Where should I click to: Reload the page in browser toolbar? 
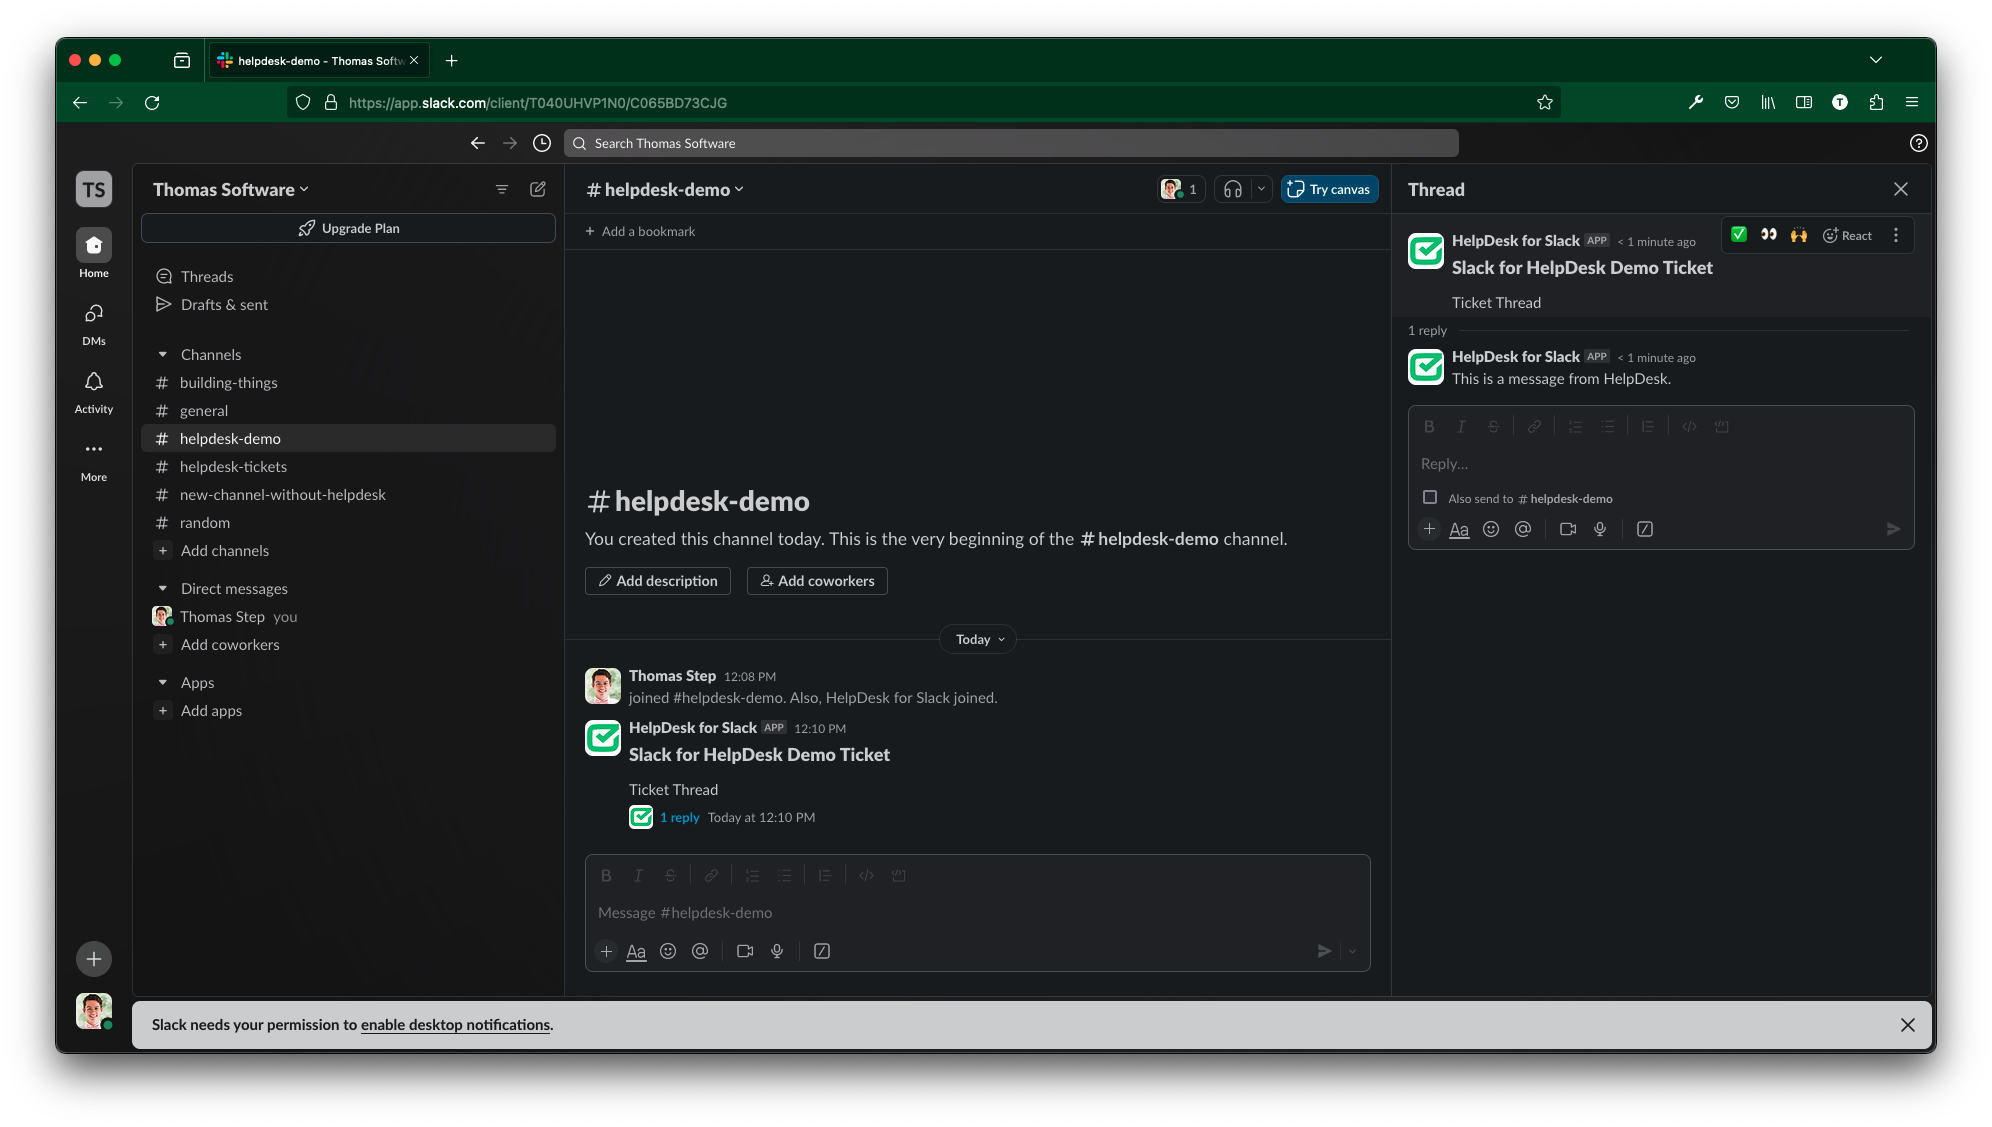click(152, 102)
